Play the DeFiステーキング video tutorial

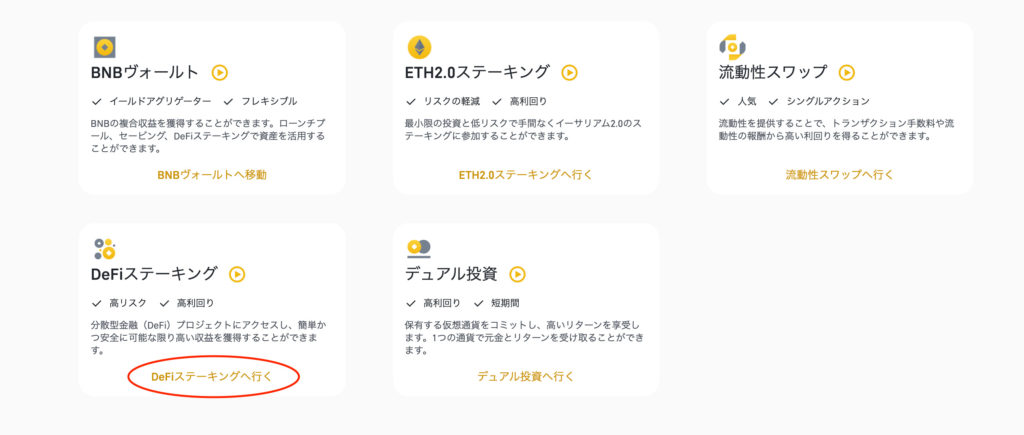tap(237, 274)
